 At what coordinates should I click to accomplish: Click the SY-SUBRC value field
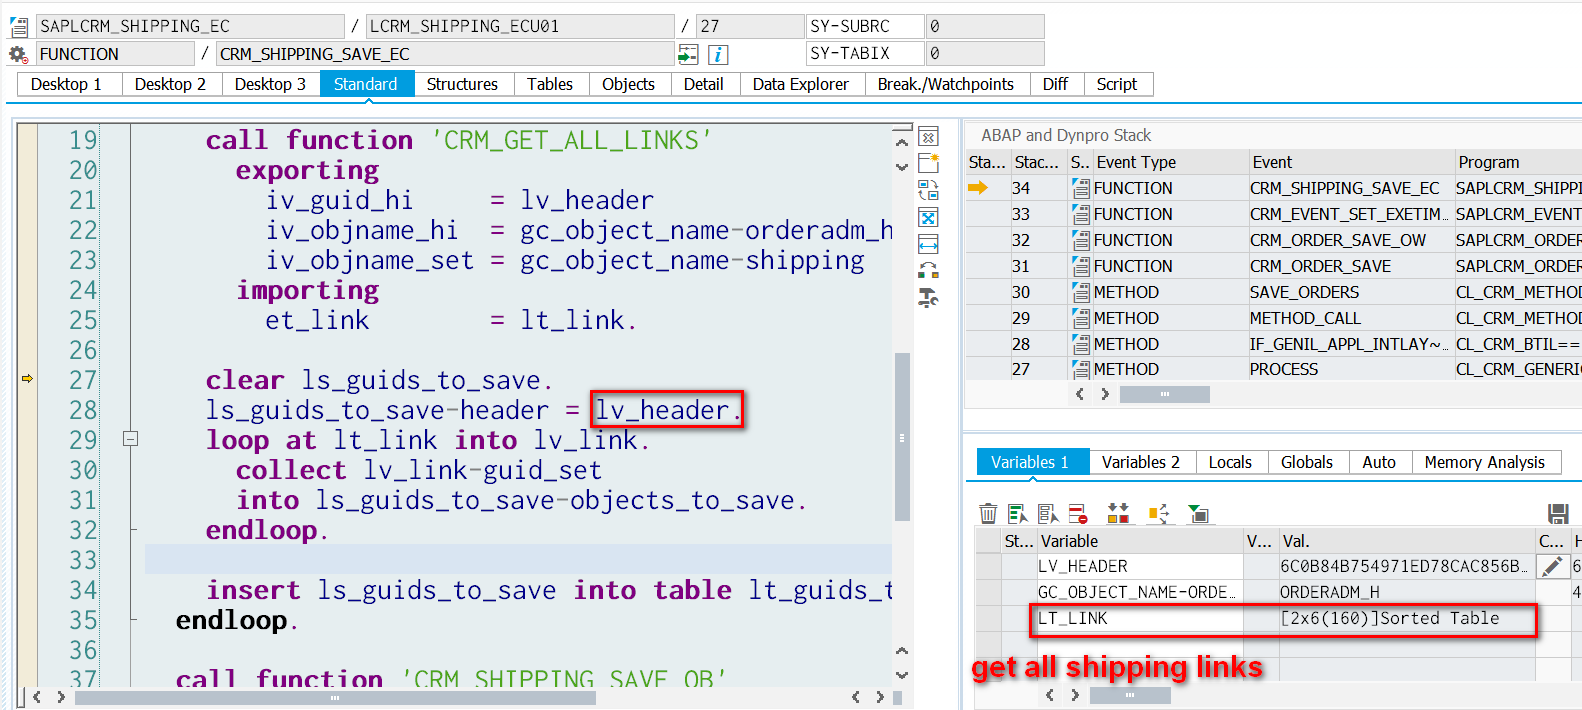coord(985,26)
